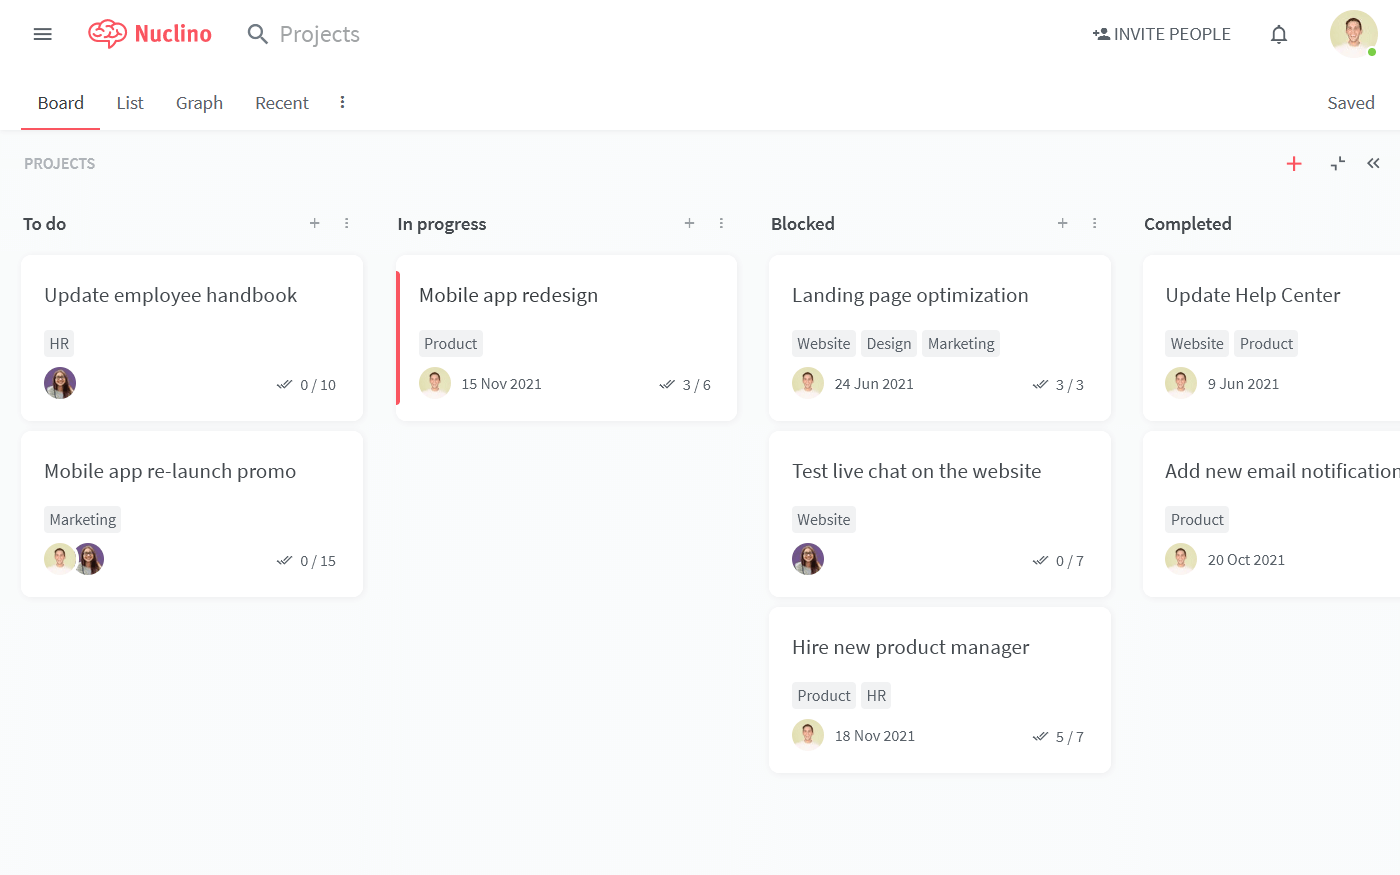Click Website tag on Test live chat card
Viewport: 1400px width, 875px height.
[x=824, y=519]
